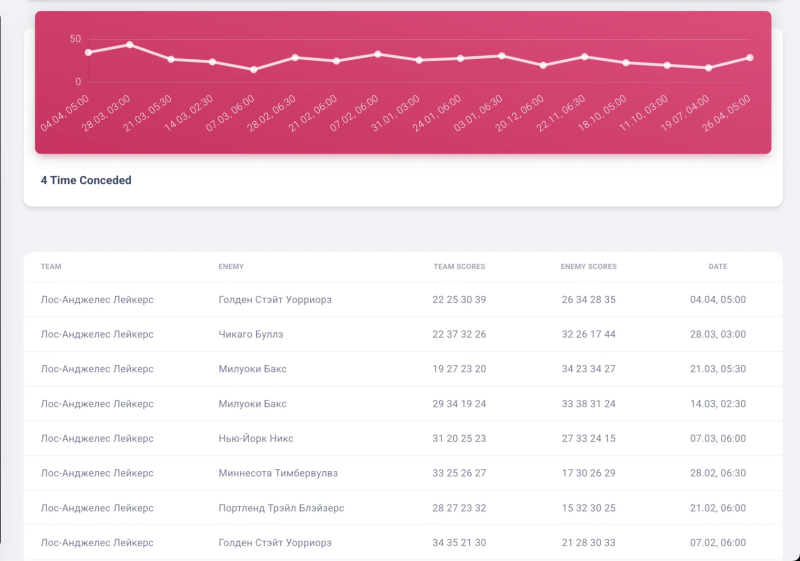Click the ENEMY SCORES column header
Screen dimensions: 800x561
point(588,267)
